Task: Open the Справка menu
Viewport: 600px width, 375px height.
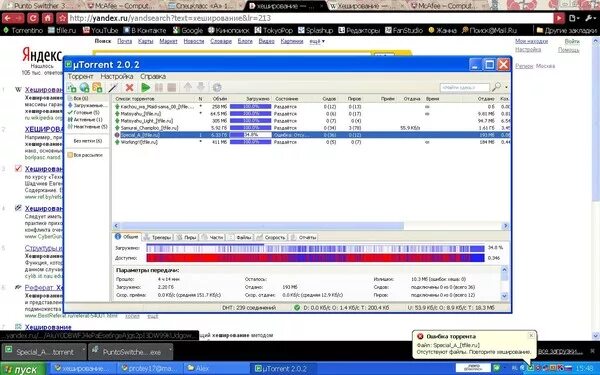Action: (153, 77)
